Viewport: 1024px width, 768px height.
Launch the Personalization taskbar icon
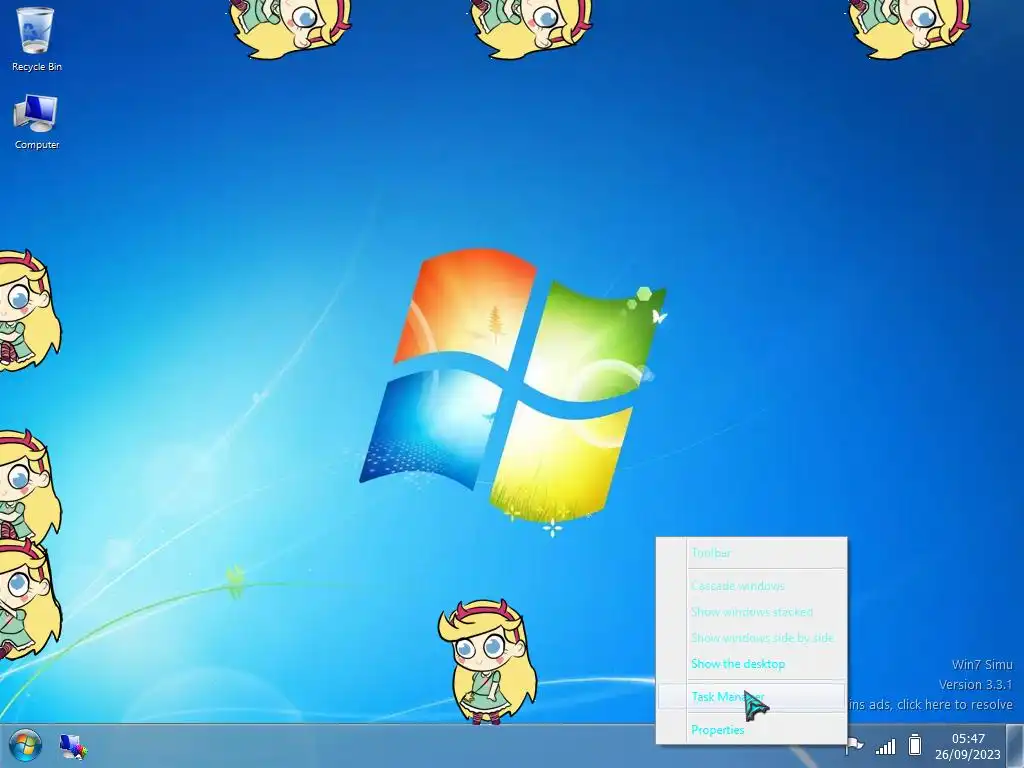73,746
